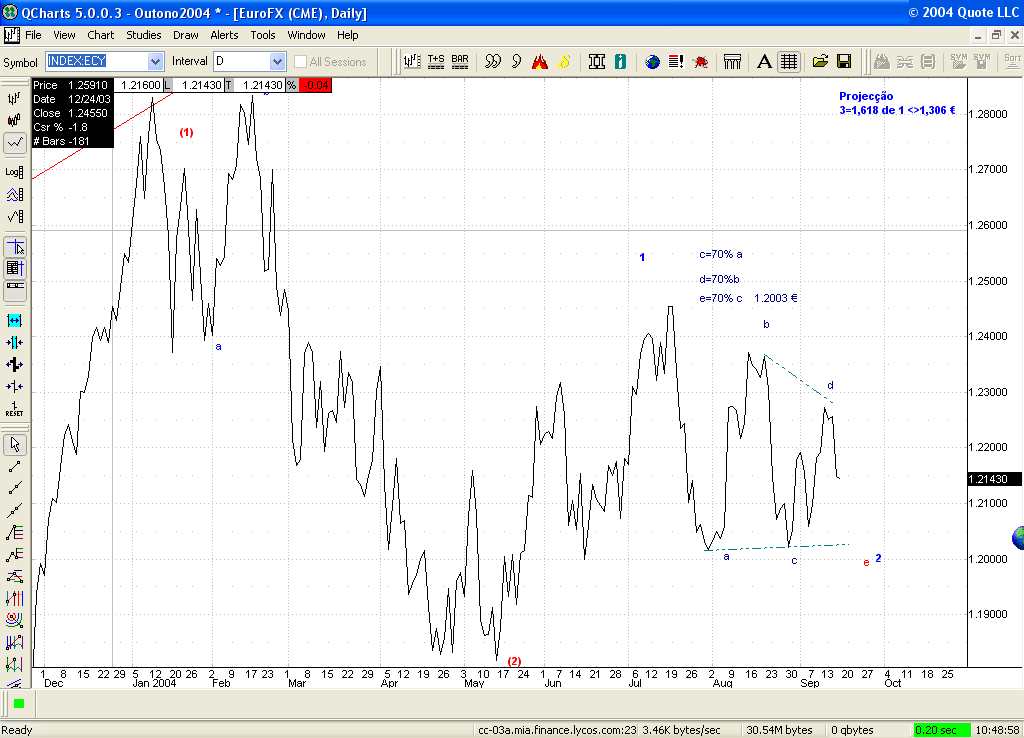Open the Symbol dropdown showing INDEX:ECY
Viewport: 1024px width, 738px height.
(157, 61)
